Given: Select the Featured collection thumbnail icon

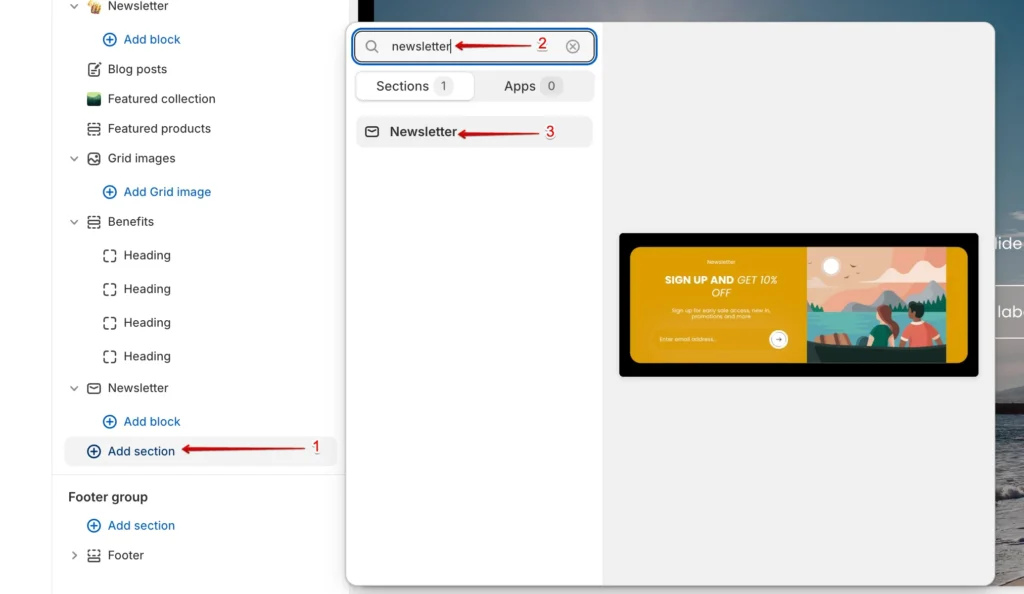Looking at the screenshot, I should coord(94,99).
